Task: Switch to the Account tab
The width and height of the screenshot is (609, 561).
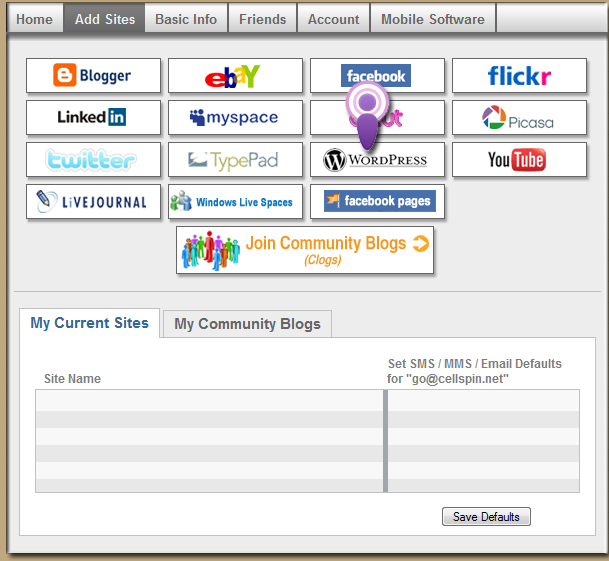Action: point(334,18)
